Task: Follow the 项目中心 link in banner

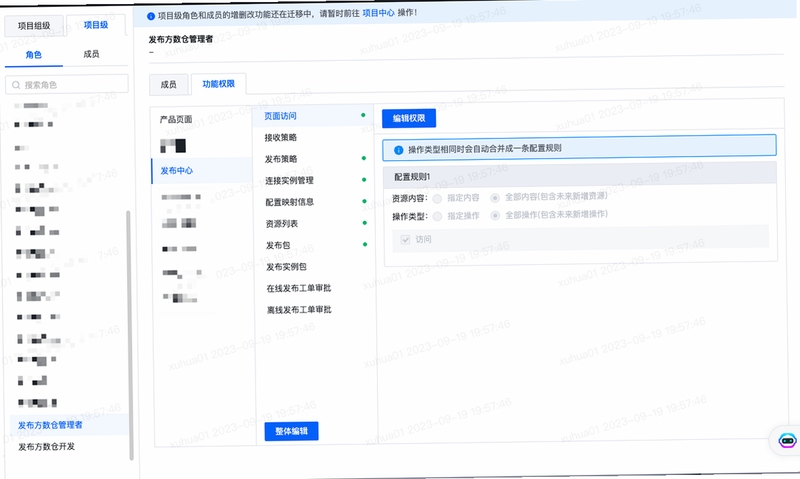Action: pyautogui.click(x=379, y=13)
